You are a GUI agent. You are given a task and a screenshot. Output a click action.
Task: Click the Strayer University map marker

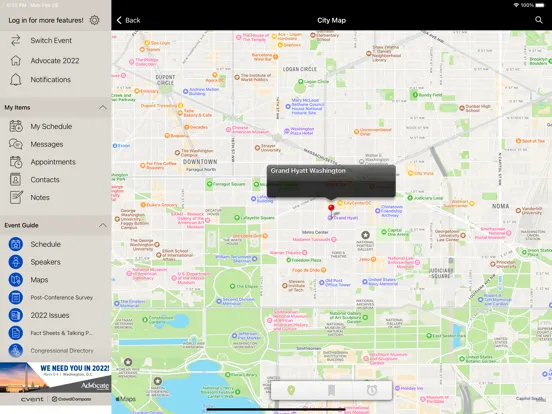click(257, 148)
